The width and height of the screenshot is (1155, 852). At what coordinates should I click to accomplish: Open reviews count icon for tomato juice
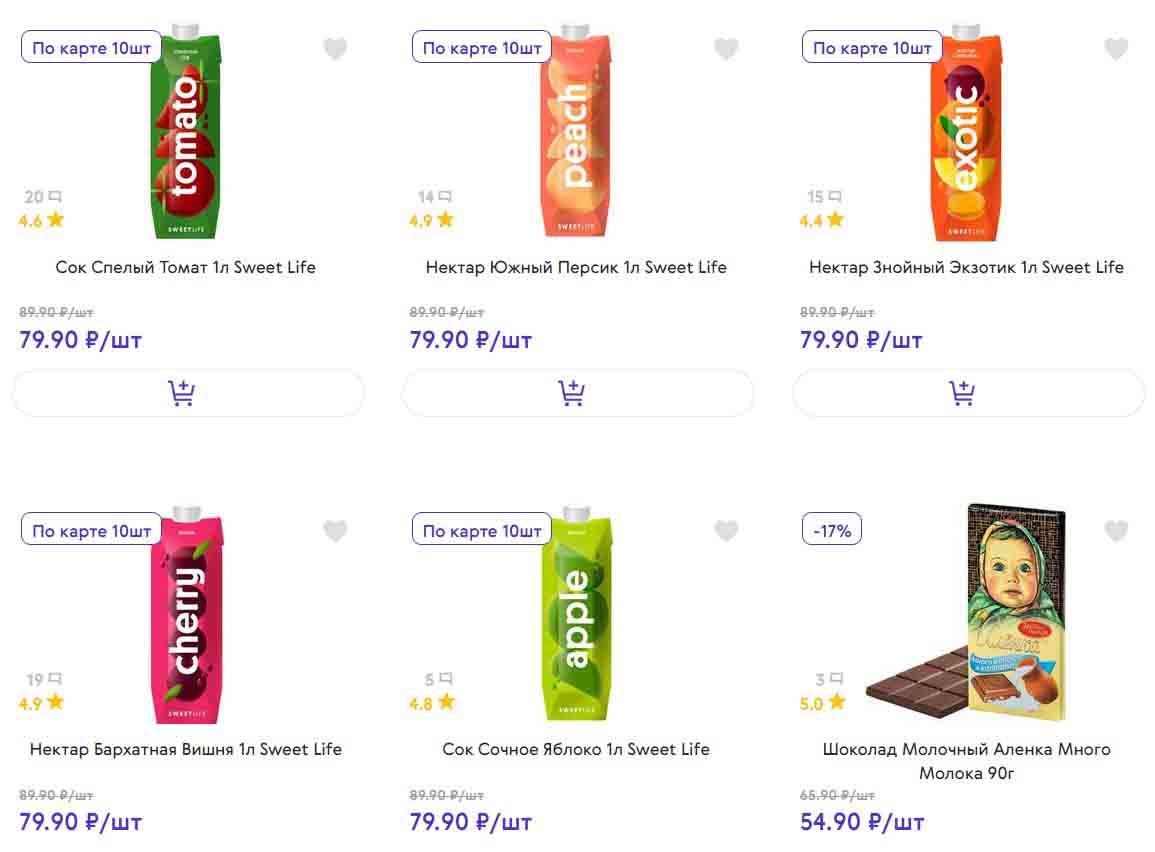(43, 197)
